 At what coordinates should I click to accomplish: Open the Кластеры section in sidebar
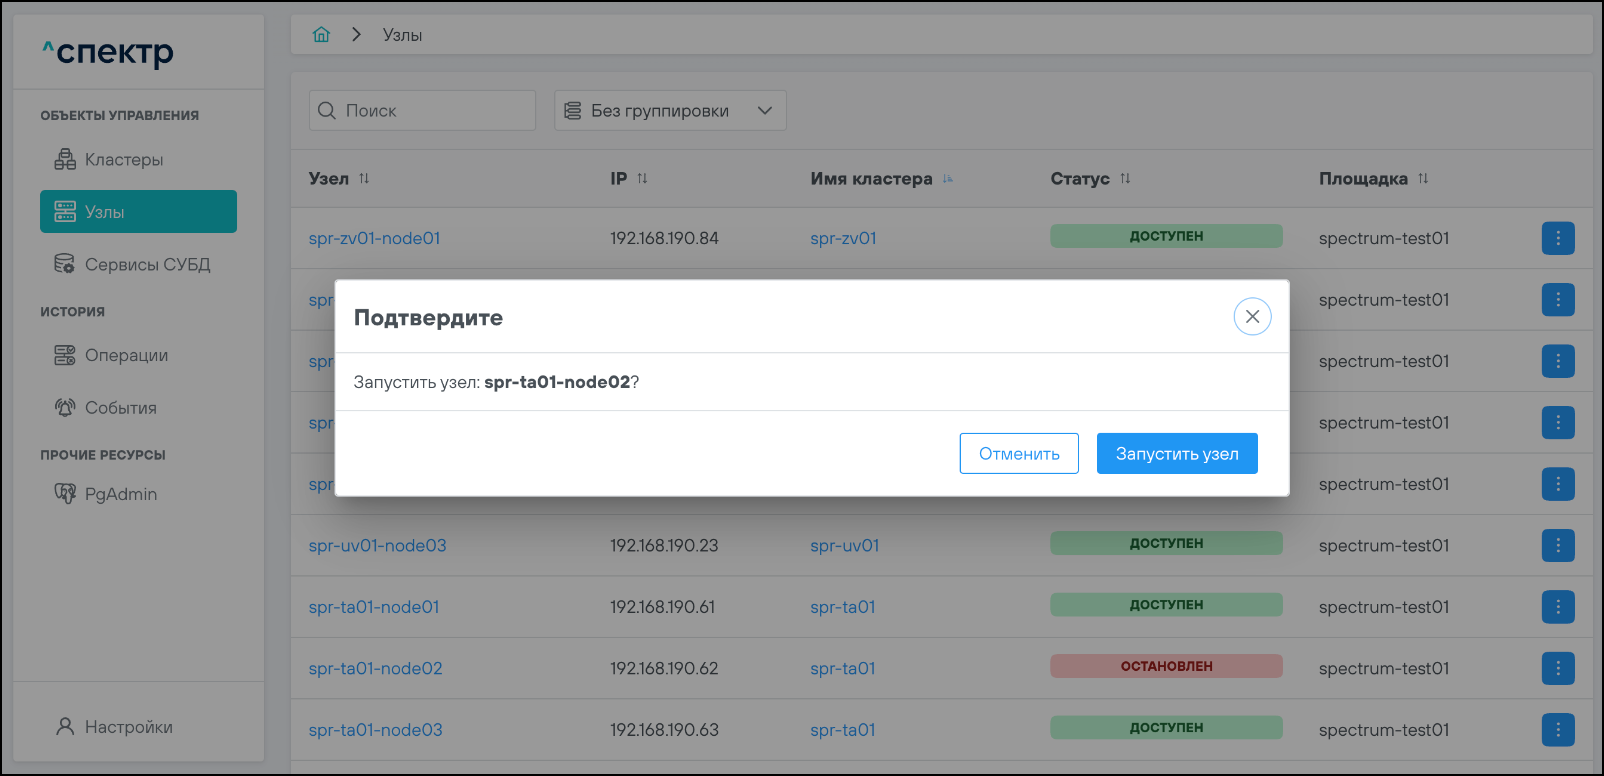click(x=123, y=160)
